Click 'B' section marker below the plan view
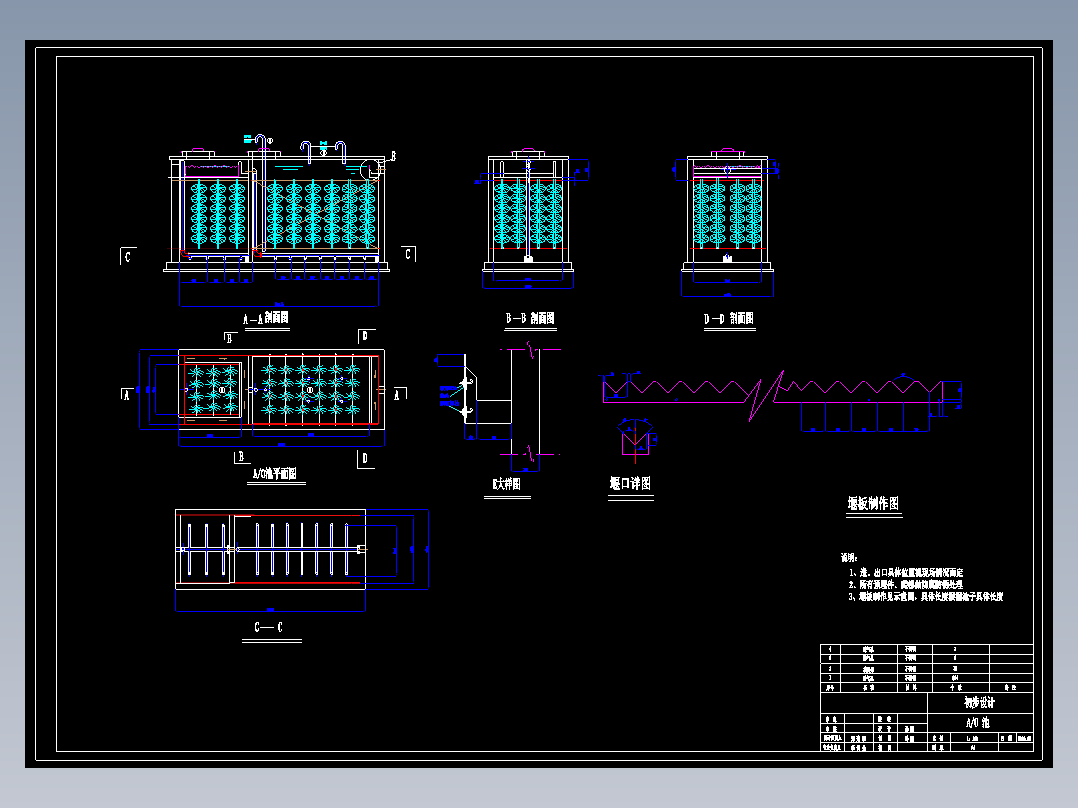 pyautogui.click(x=241, y=457)
